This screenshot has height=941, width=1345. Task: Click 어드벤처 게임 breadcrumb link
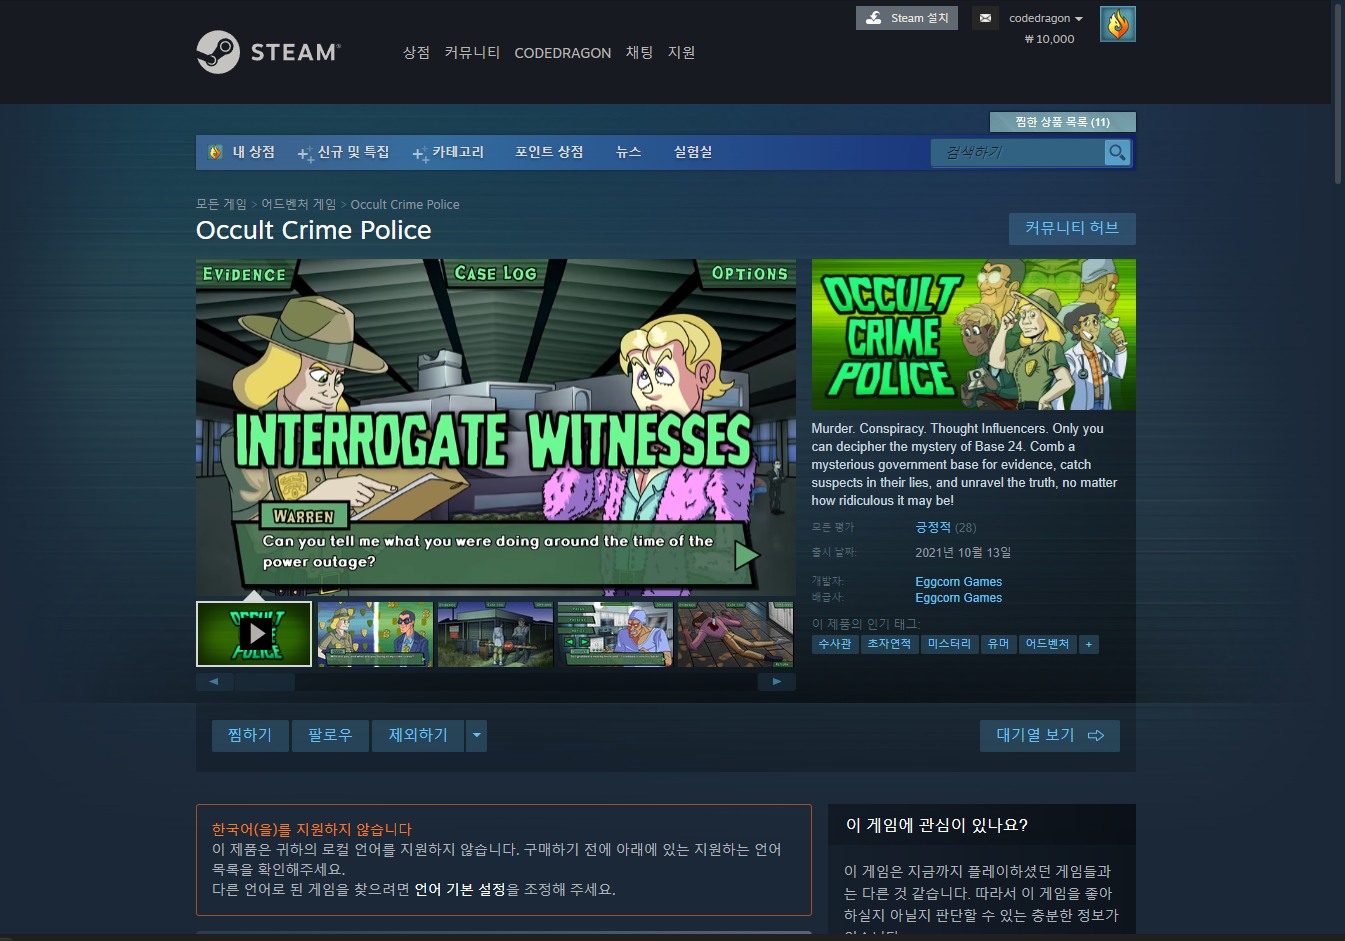pyautogui.click(x=299, y=204)
